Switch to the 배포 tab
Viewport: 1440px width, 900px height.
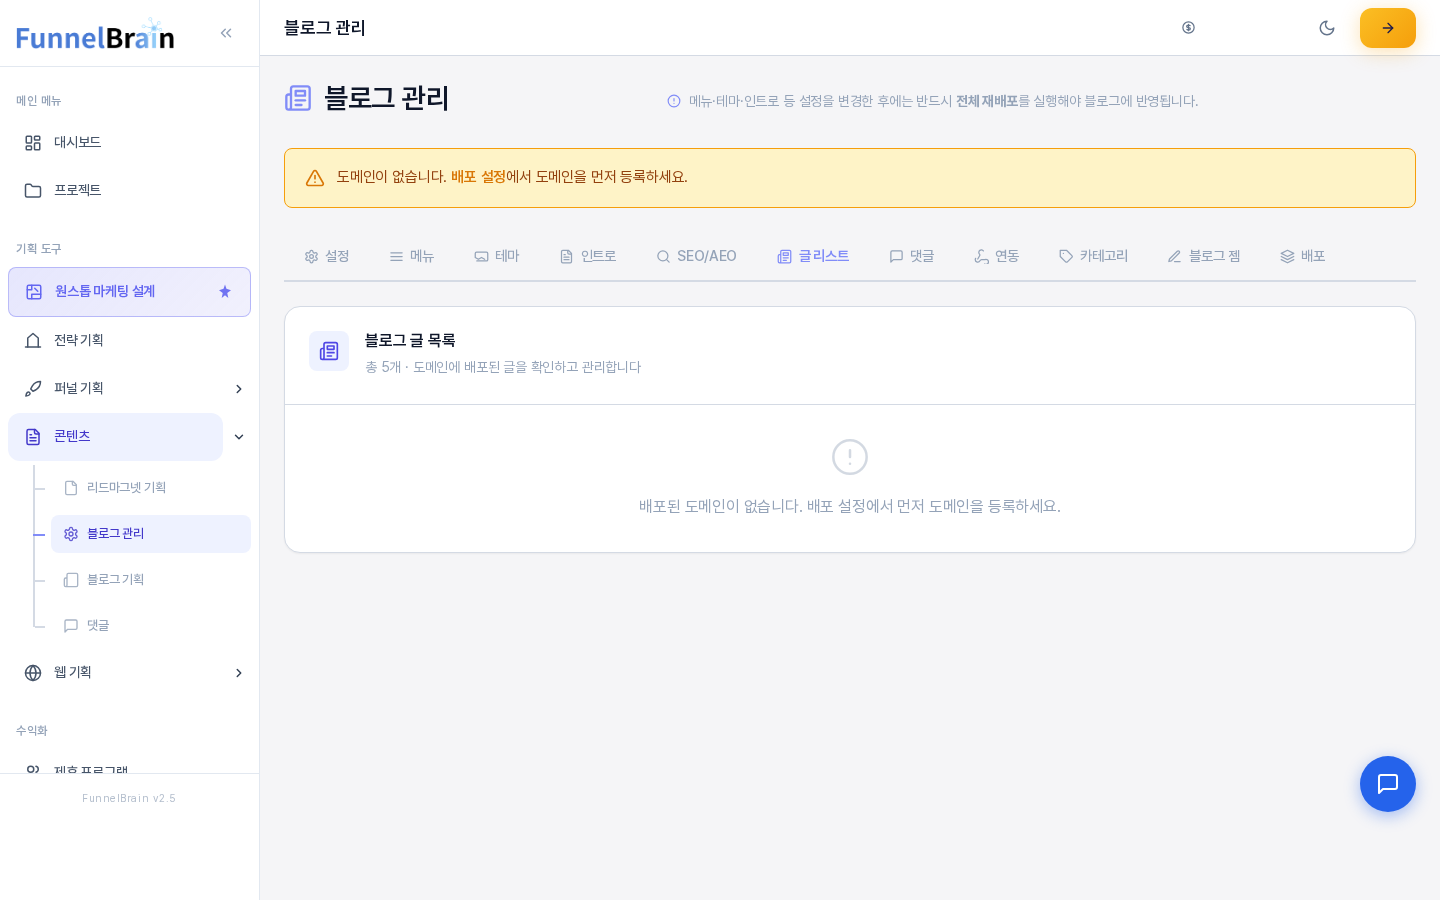click(x=1303, y=257)
